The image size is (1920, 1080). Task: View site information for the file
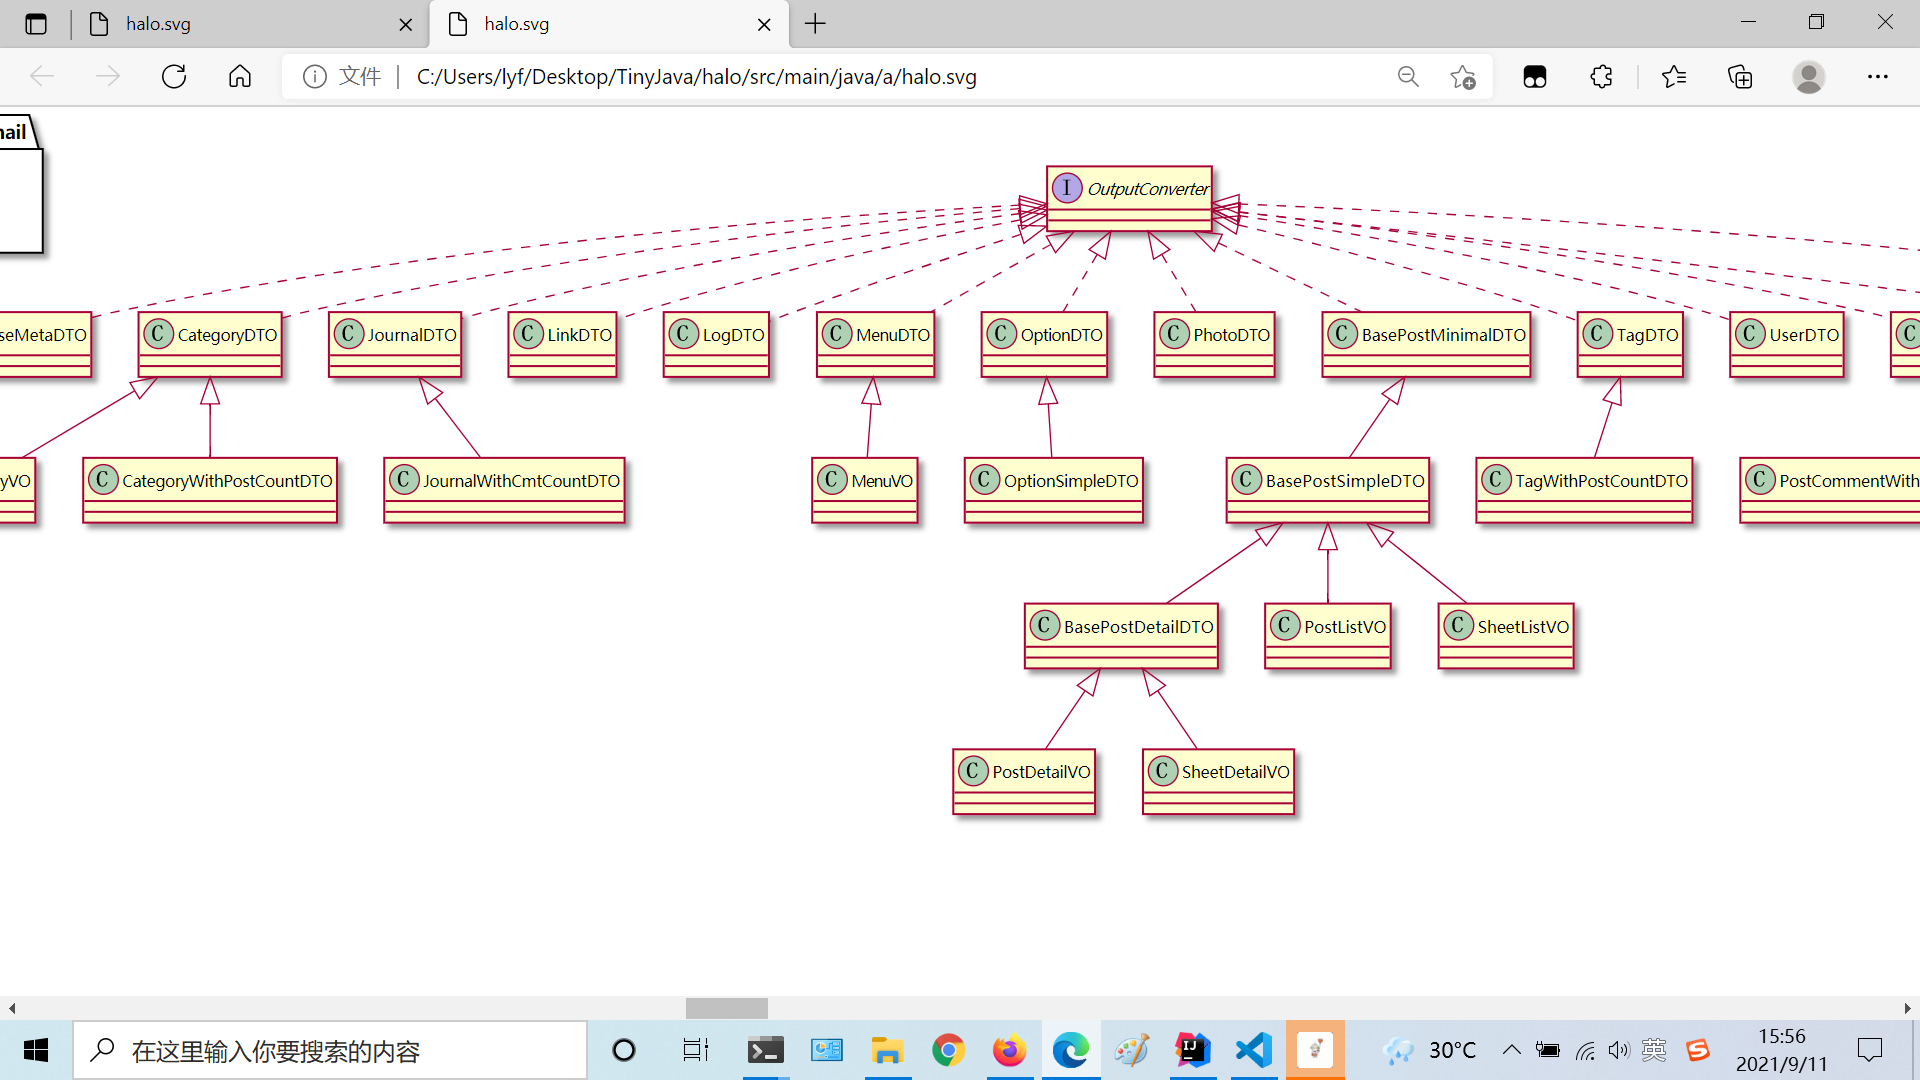[315, 77]
